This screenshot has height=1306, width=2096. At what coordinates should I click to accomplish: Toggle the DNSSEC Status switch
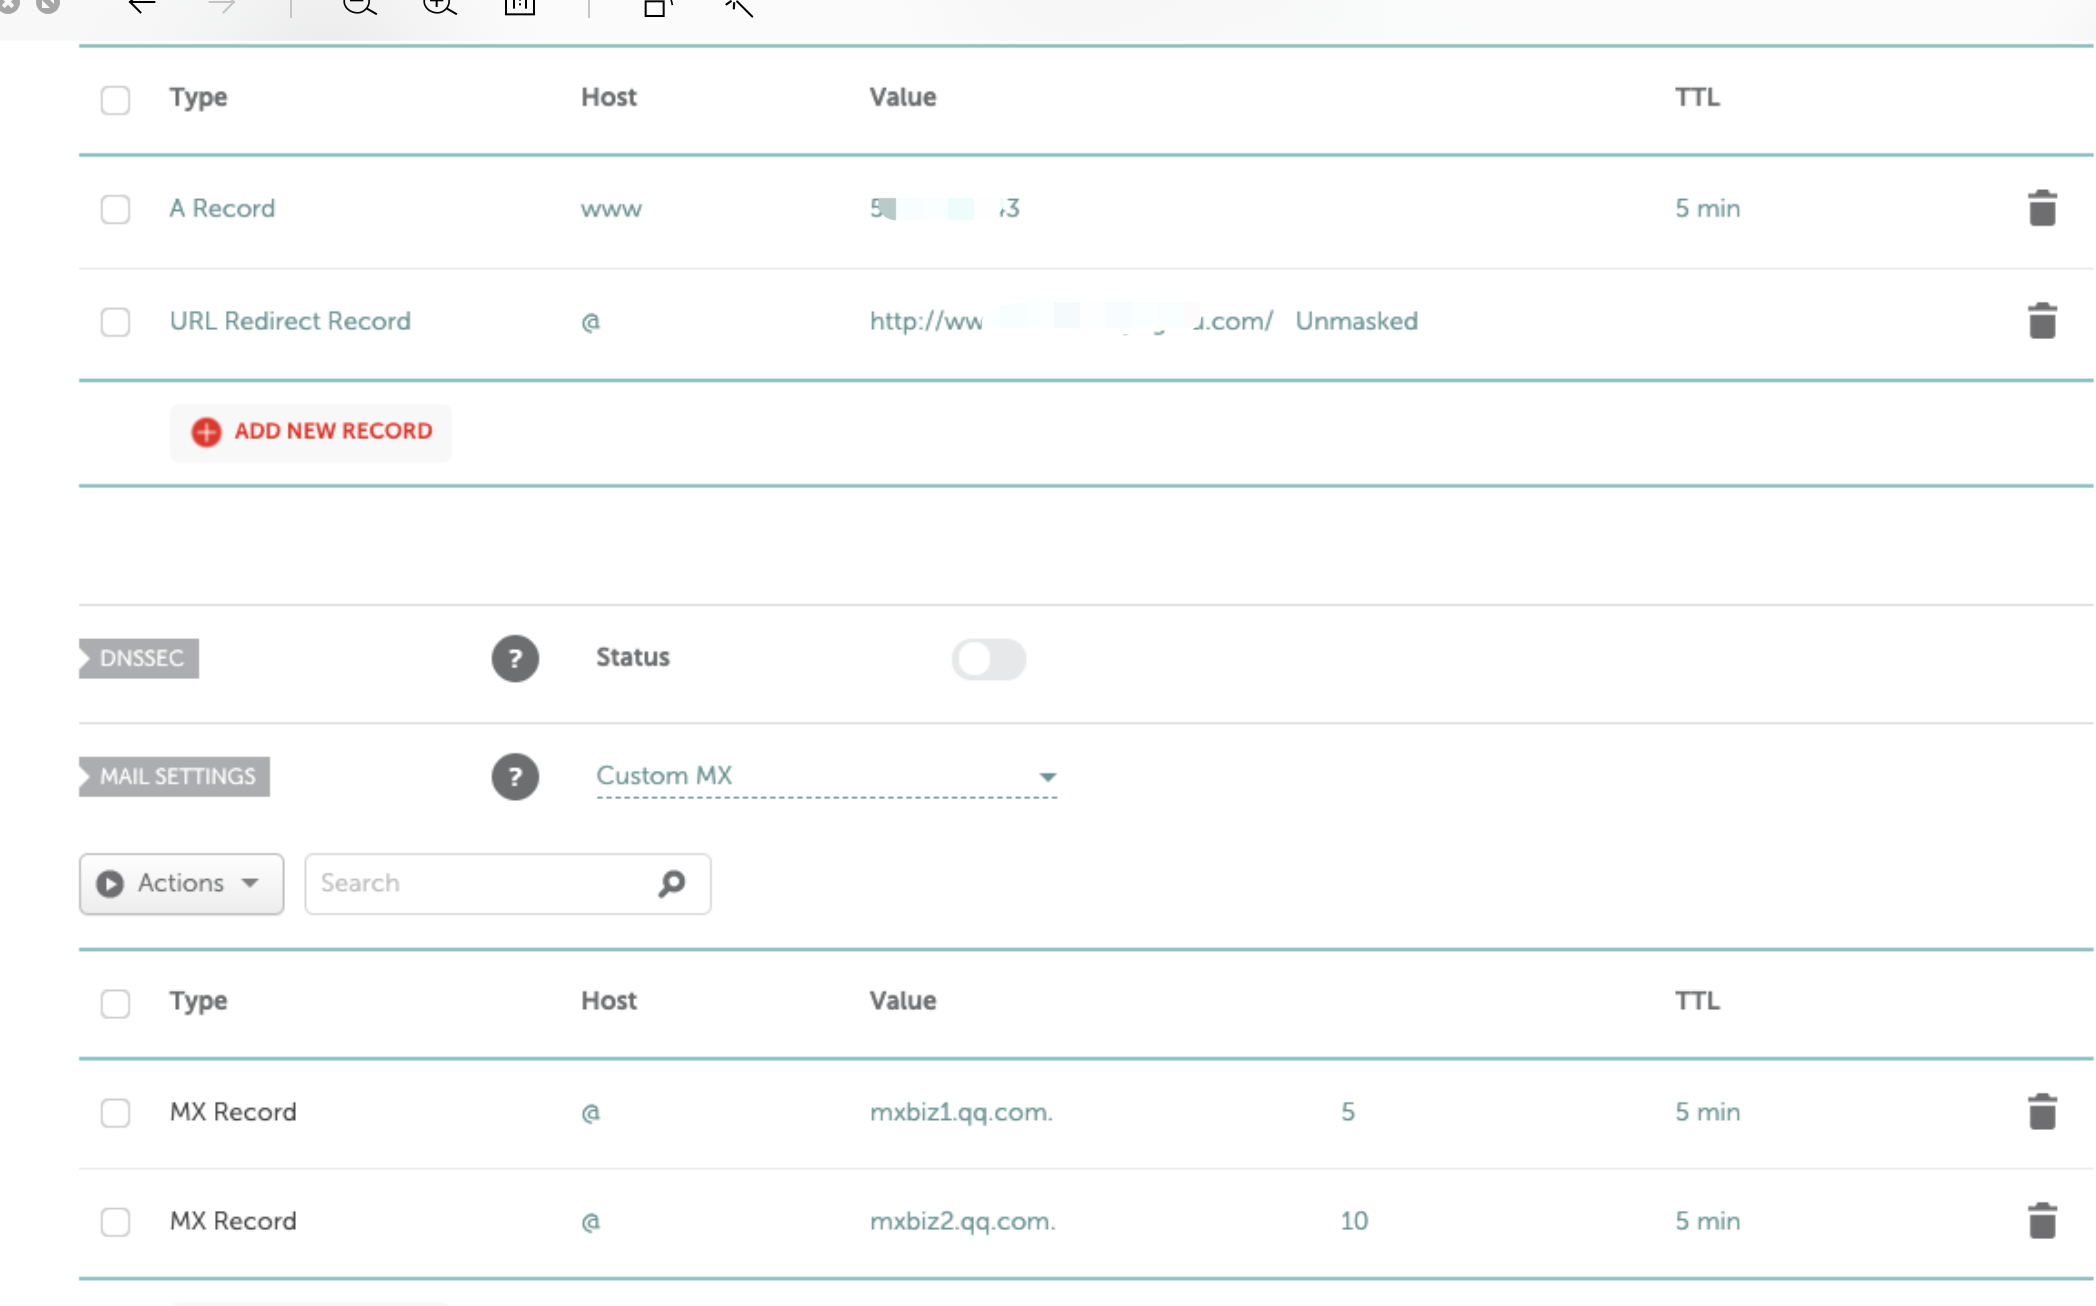coord(988,659)
